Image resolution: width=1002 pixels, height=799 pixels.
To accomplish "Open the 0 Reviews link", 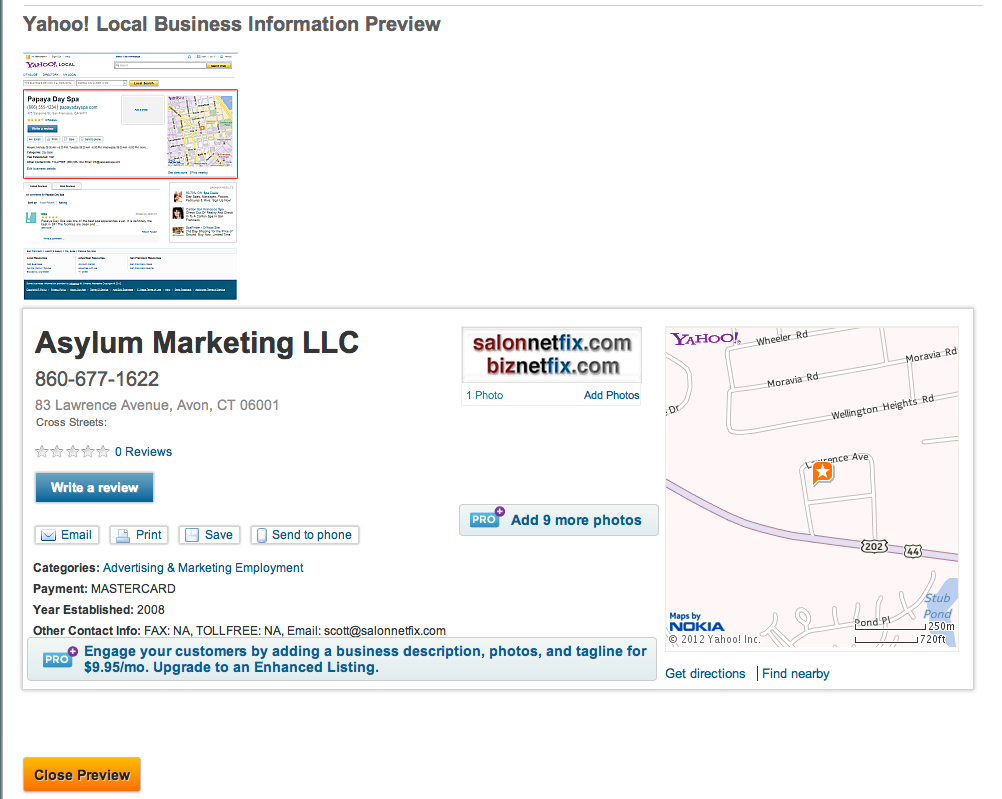I will coord(143,452).
